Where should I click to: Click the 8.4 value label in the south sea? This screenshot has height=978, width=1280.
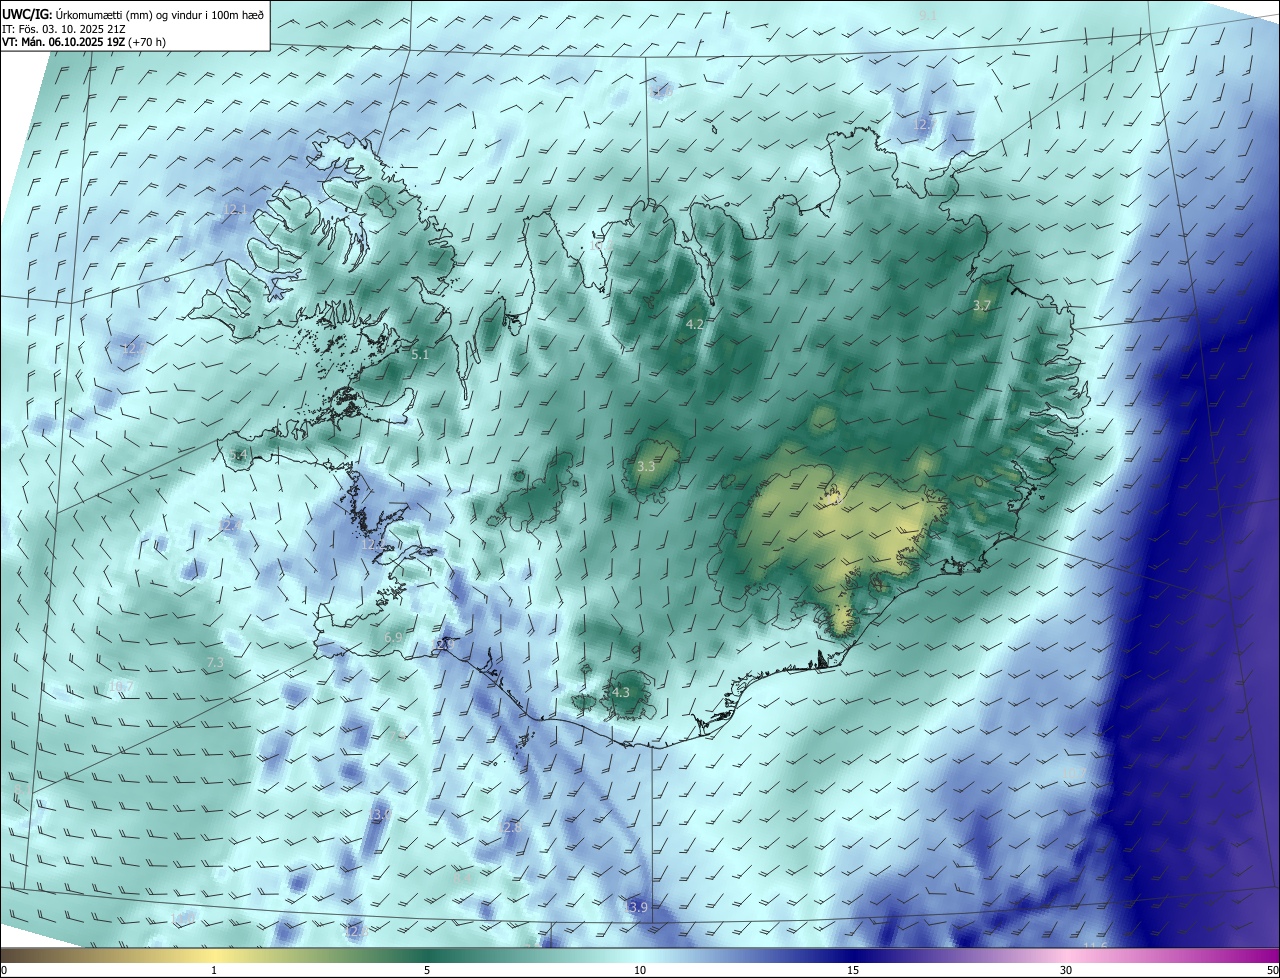[x=464, y=877]
